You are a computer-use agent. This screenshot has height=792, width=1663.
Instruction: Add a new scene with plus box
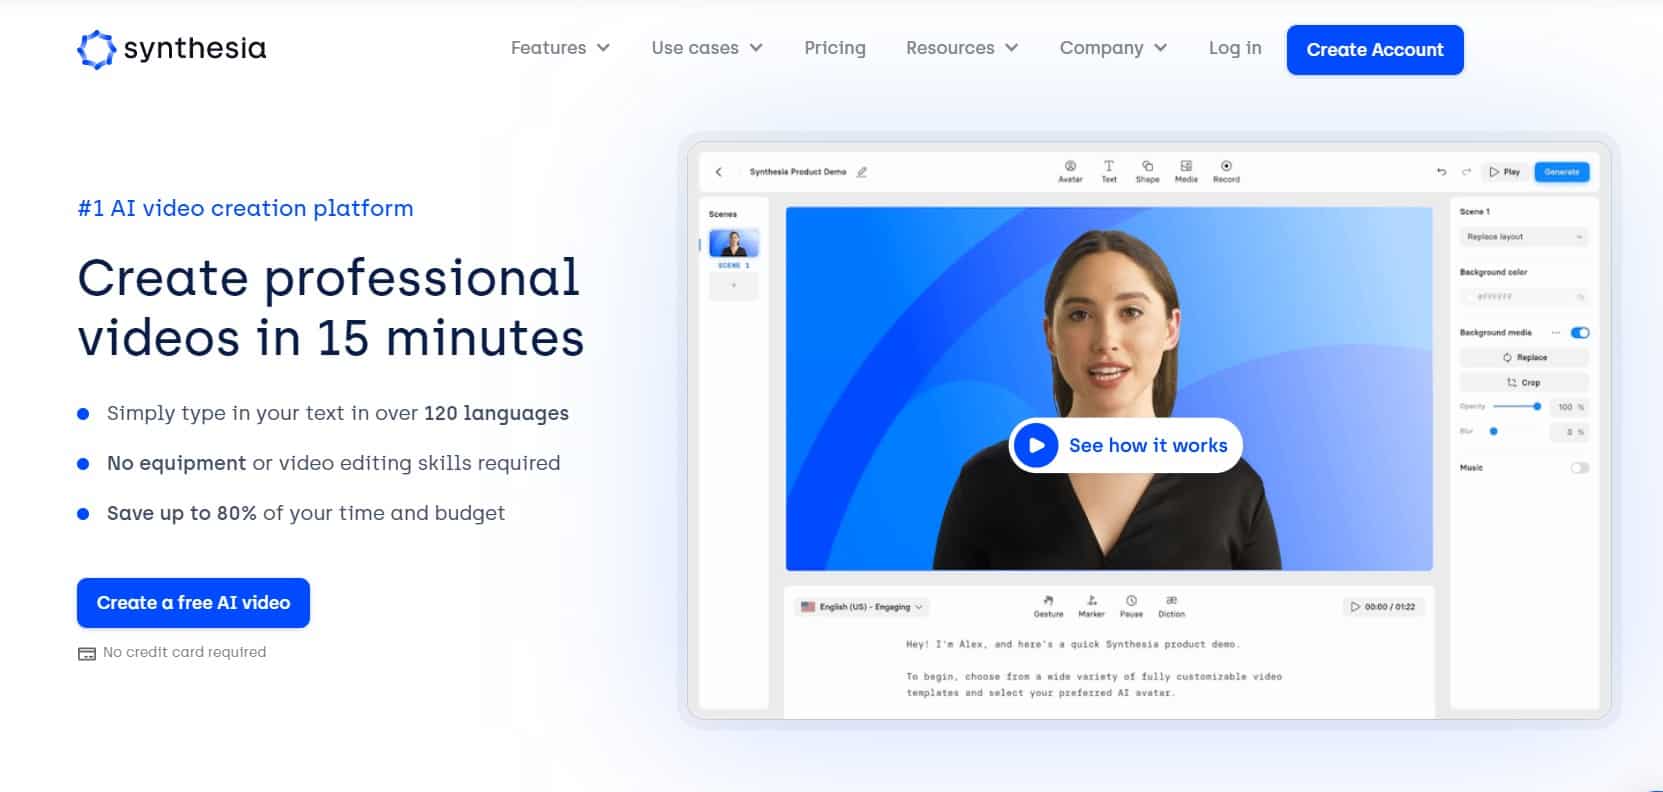[x=734, y=286]
